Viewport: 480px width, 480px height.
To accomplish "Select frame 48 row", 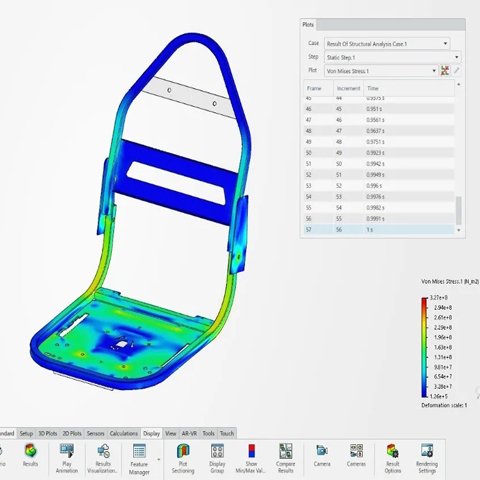I will [379, 131].
